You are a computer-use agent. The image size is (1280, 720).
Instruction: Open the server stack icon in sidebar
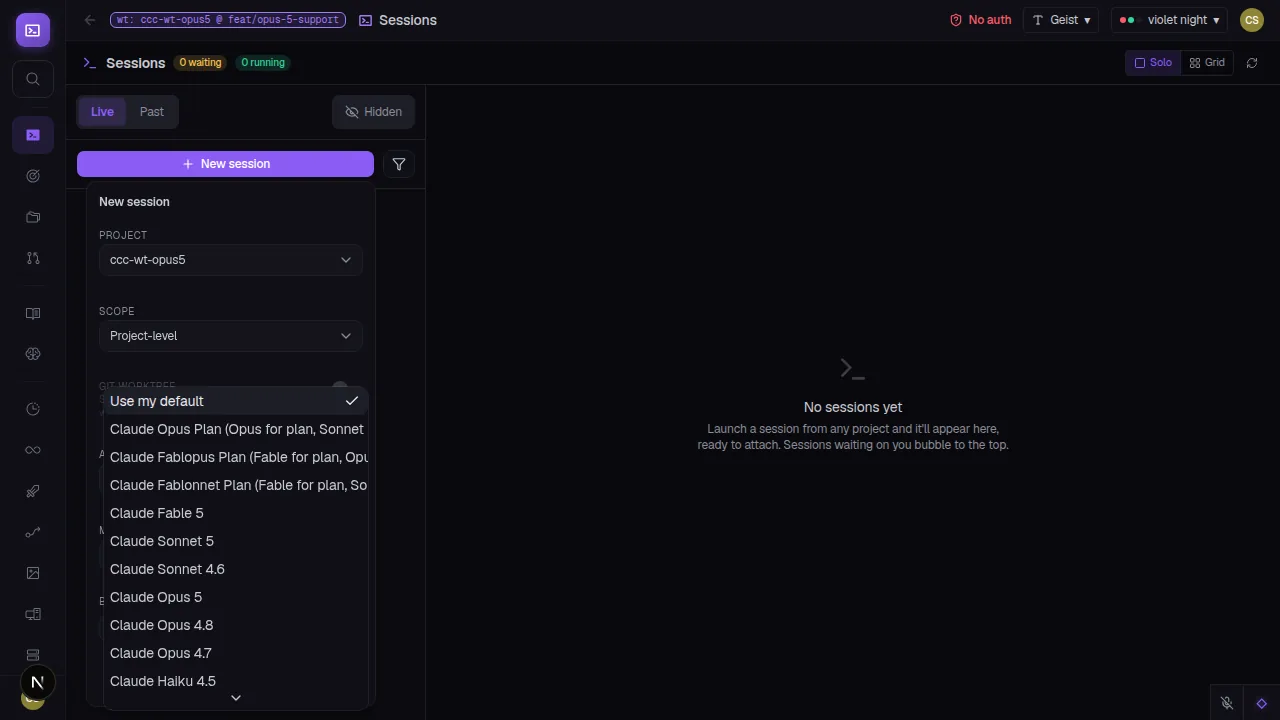point(33,655)
